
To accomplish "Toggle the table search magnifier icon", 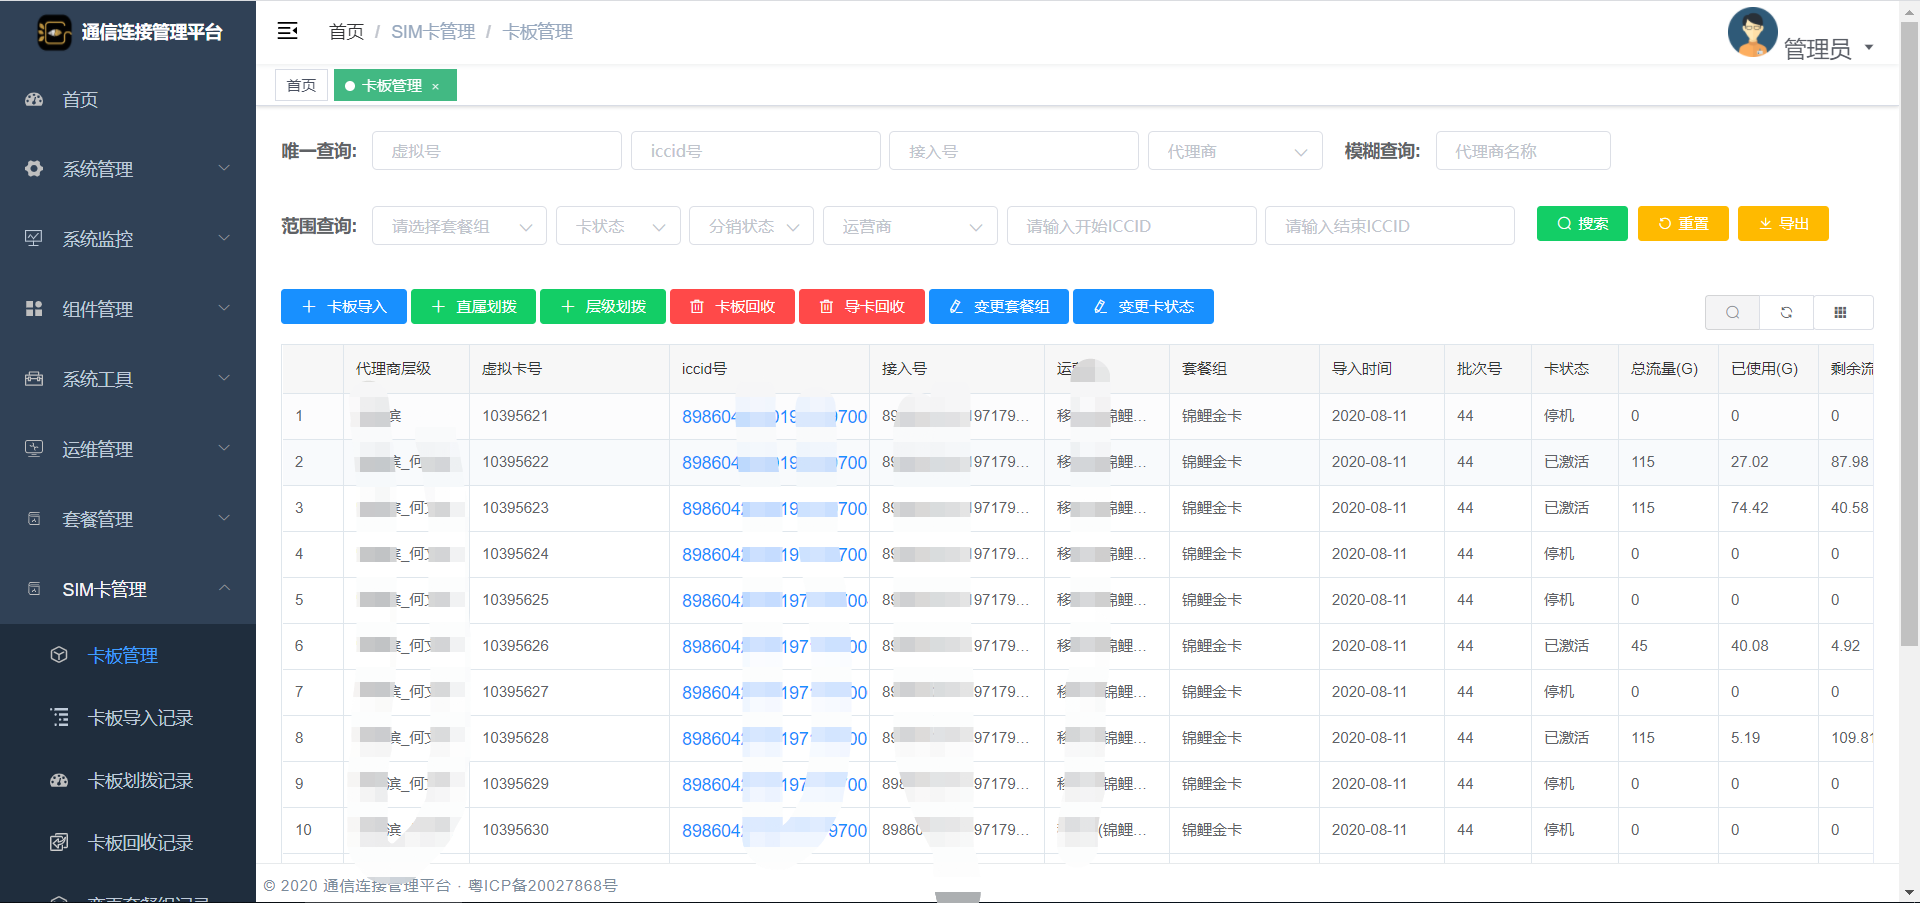I will pyautogui.click(x=1732, y=312).
